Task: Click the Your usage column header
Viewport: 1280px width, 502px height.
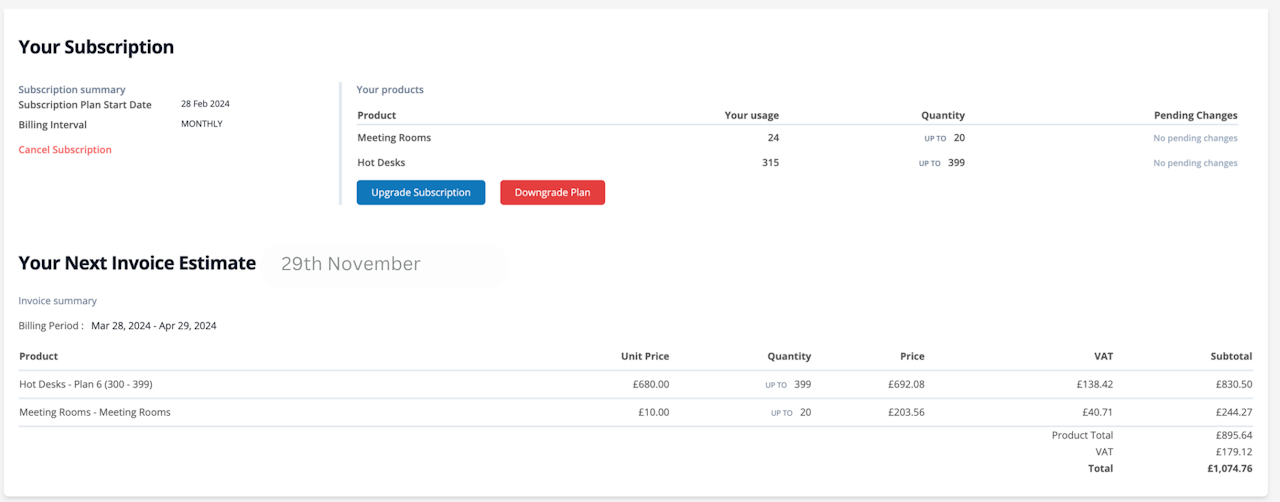Action: point(751,116)
